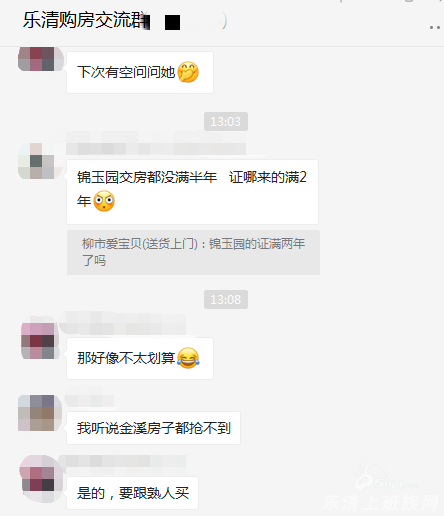Jump to quoted 柳市爱宝贝 reply message

[193, 252]
